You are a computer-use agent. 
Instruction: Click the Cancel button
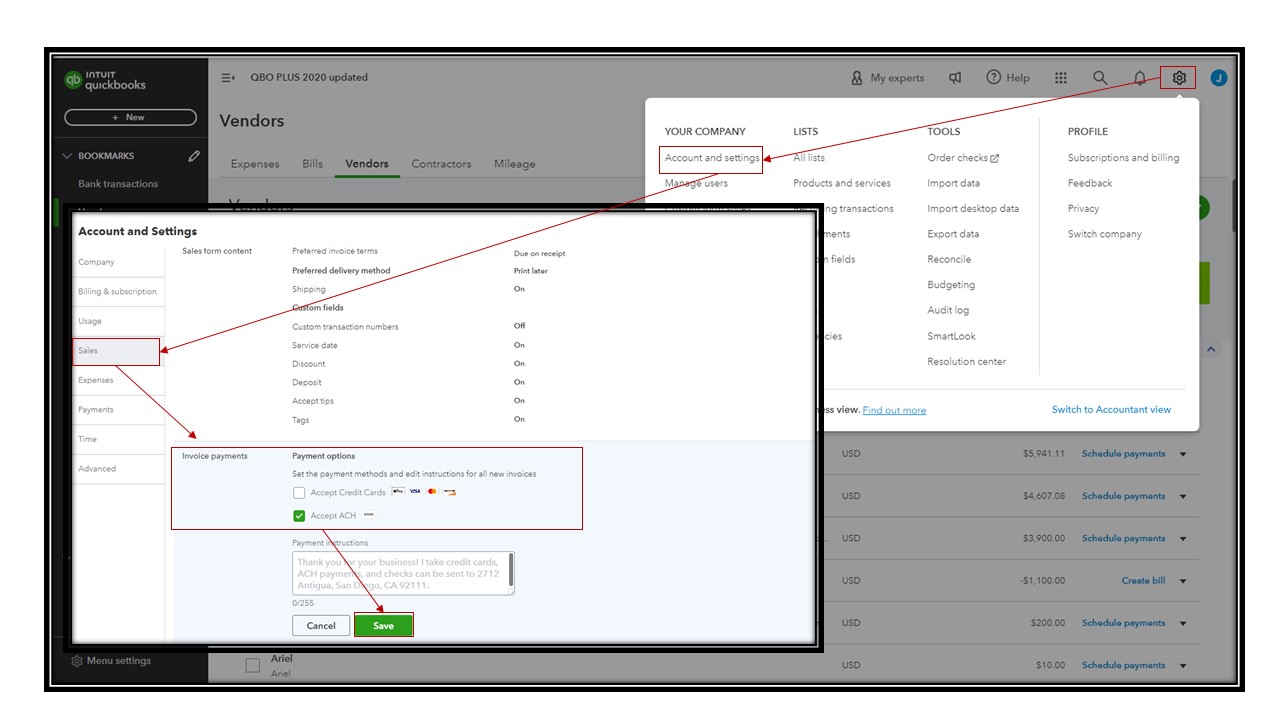point(321,625)
